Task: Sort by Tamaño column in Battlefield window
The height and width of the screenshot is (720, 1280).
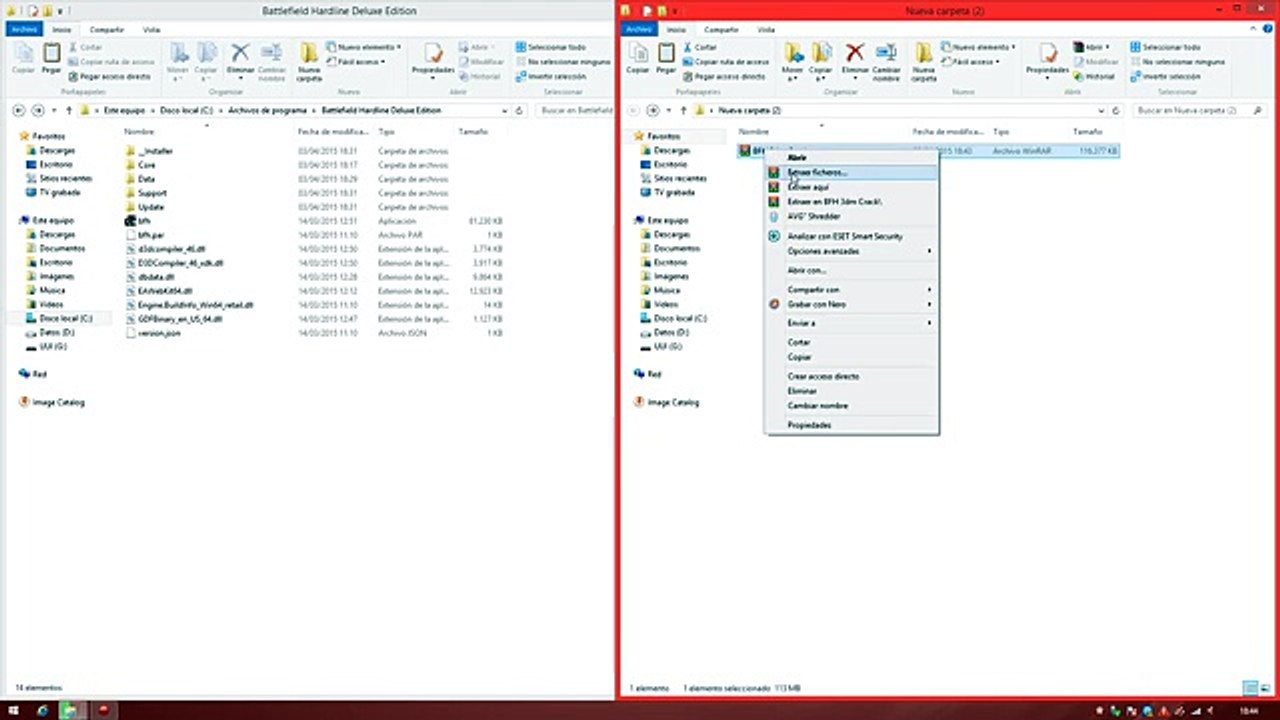Action: coord(473,131)
